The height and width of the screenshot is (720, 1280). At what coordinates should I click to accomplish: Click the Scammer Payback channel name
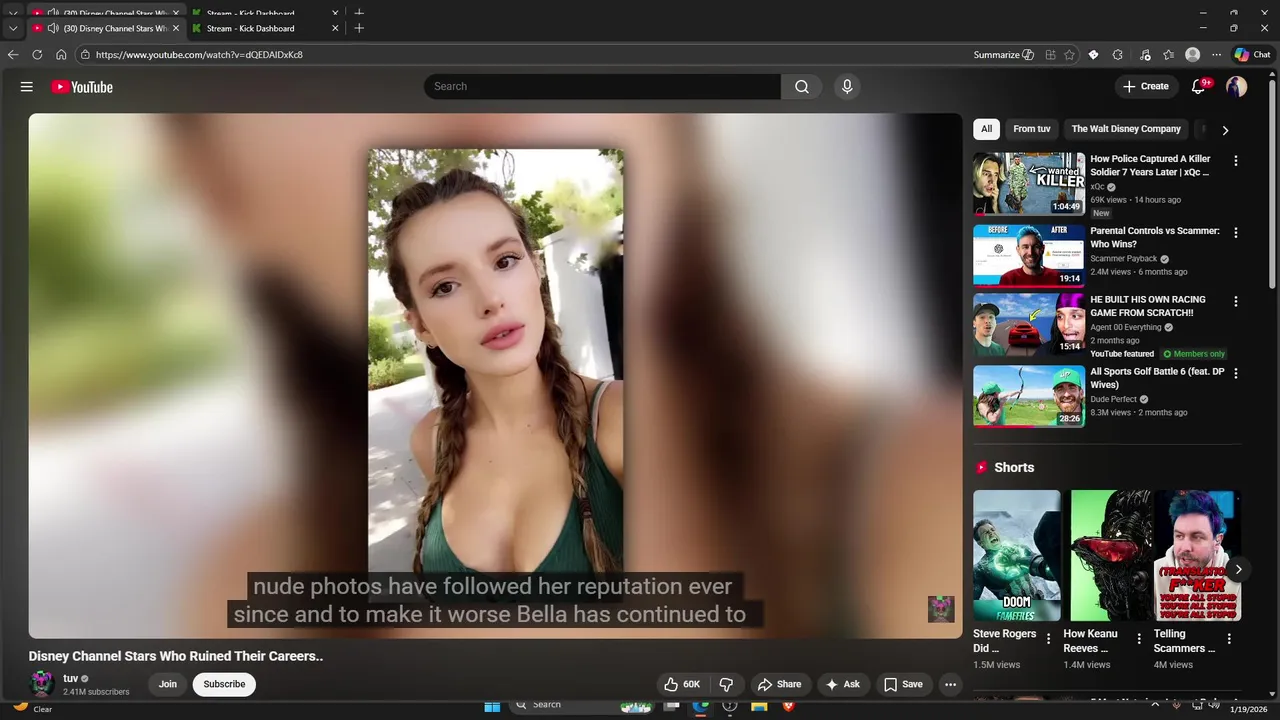1123,259
